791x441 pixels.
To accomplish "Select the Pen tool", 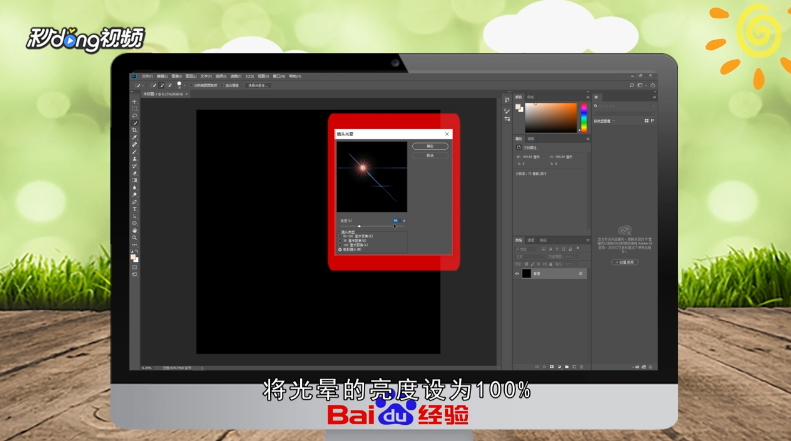I will point(135,202).
